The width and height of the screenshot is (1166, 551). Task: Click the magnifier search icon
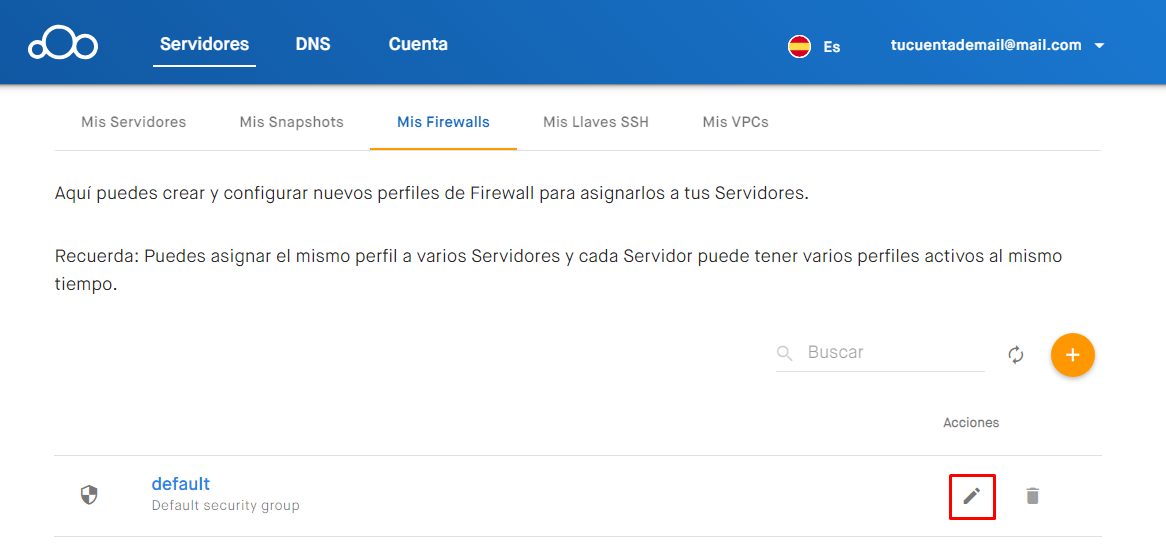click(x=785, y=353)
